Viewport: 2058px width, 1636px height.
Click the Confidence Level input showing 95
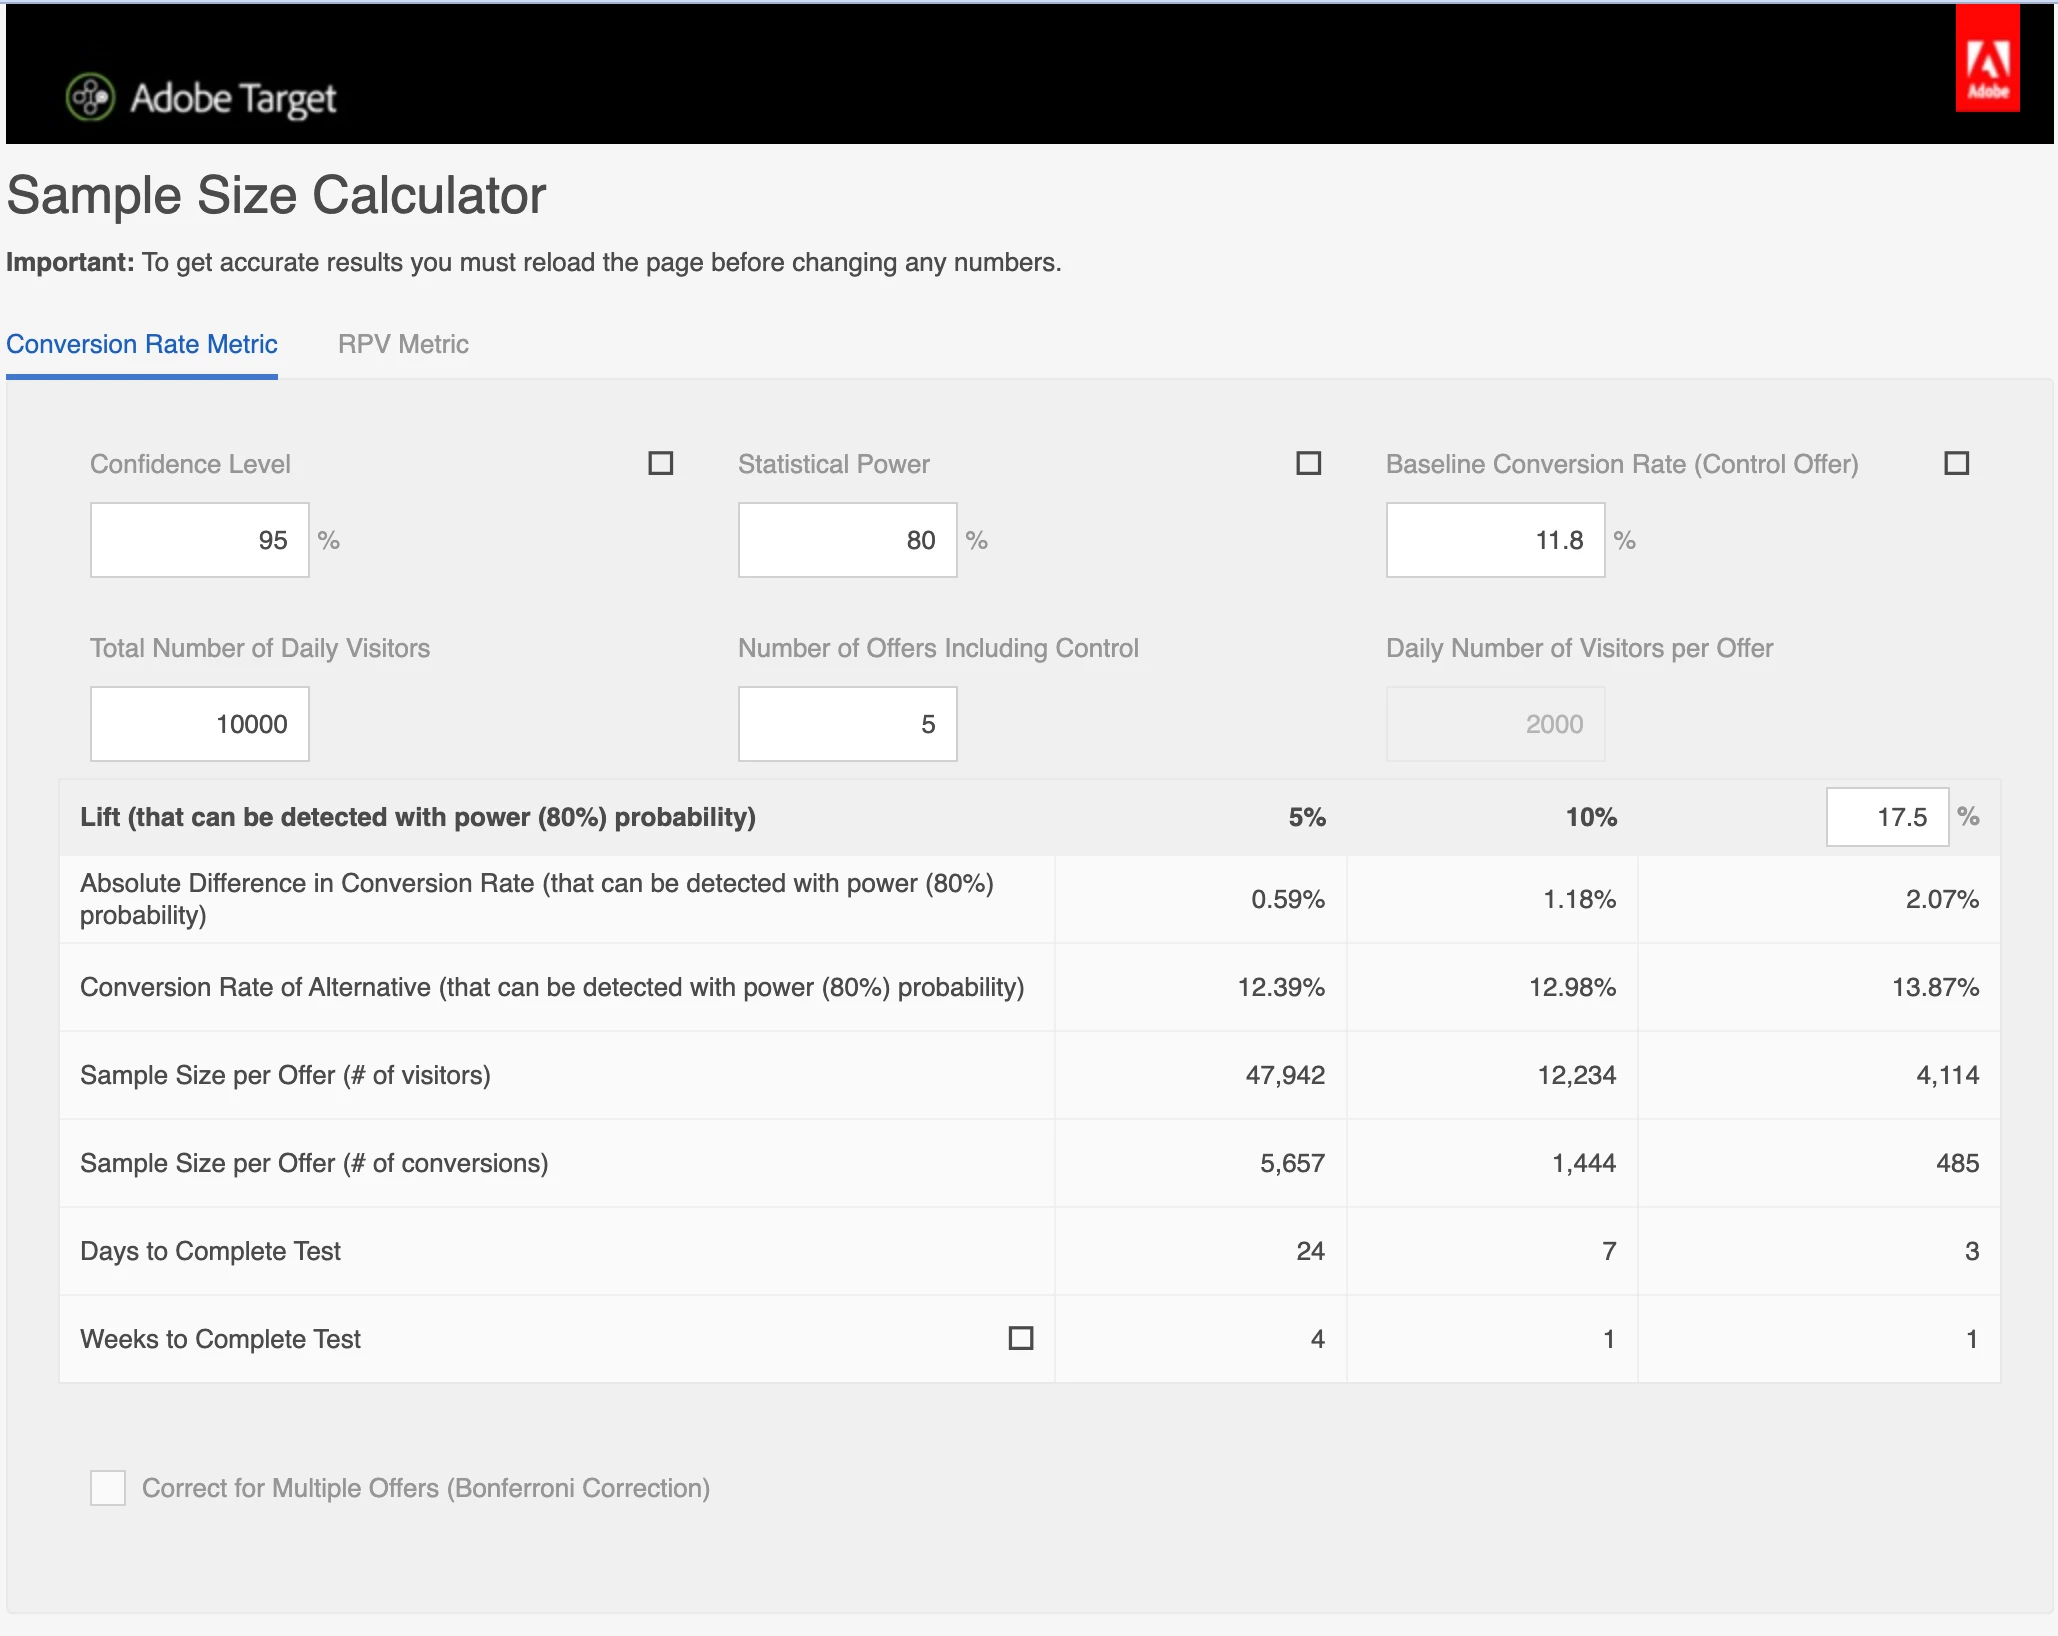pos(200,540)
